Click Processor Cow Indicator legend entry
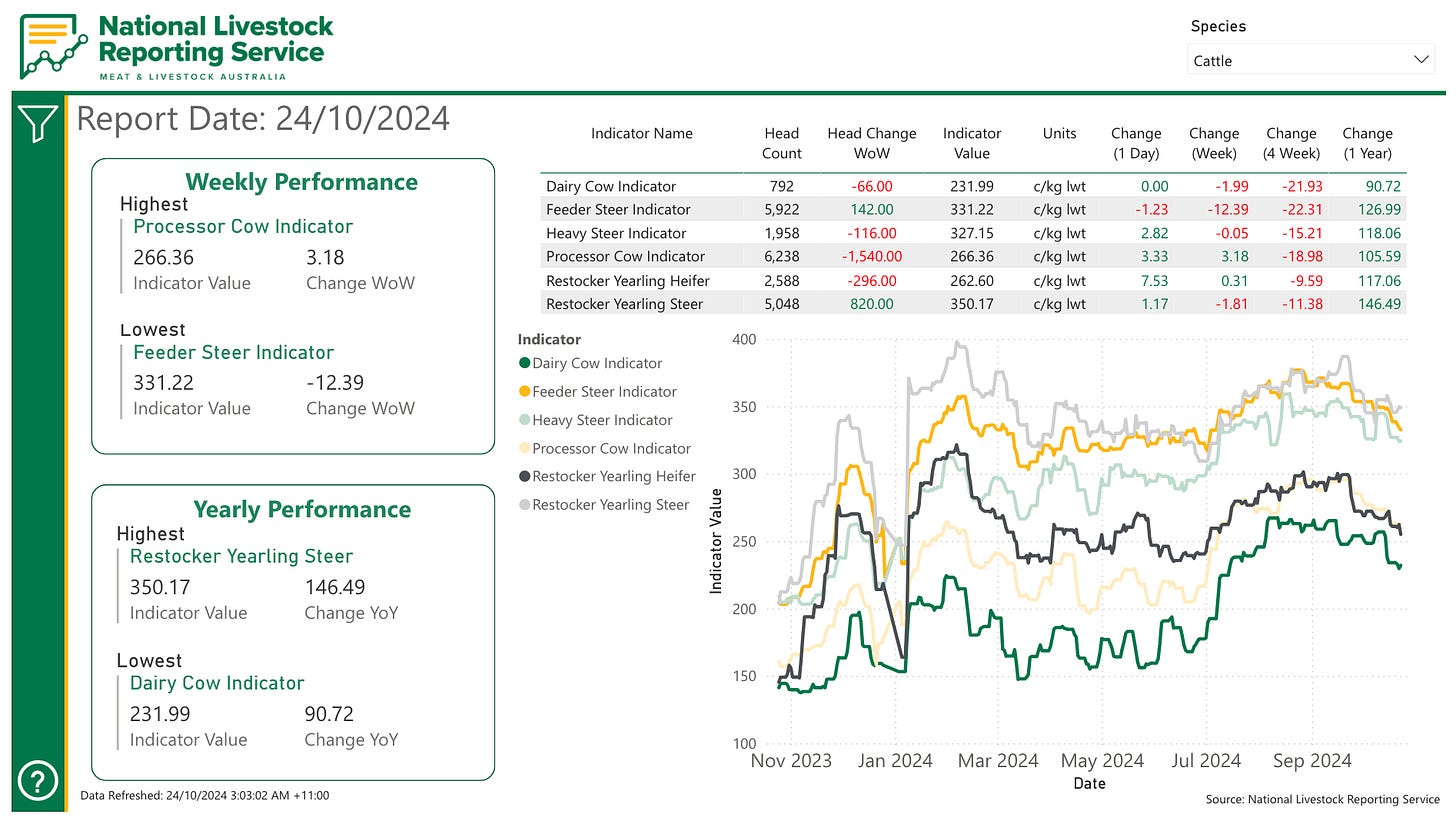This screenshot has height=821, width=1456. click(x=604, y=448)
